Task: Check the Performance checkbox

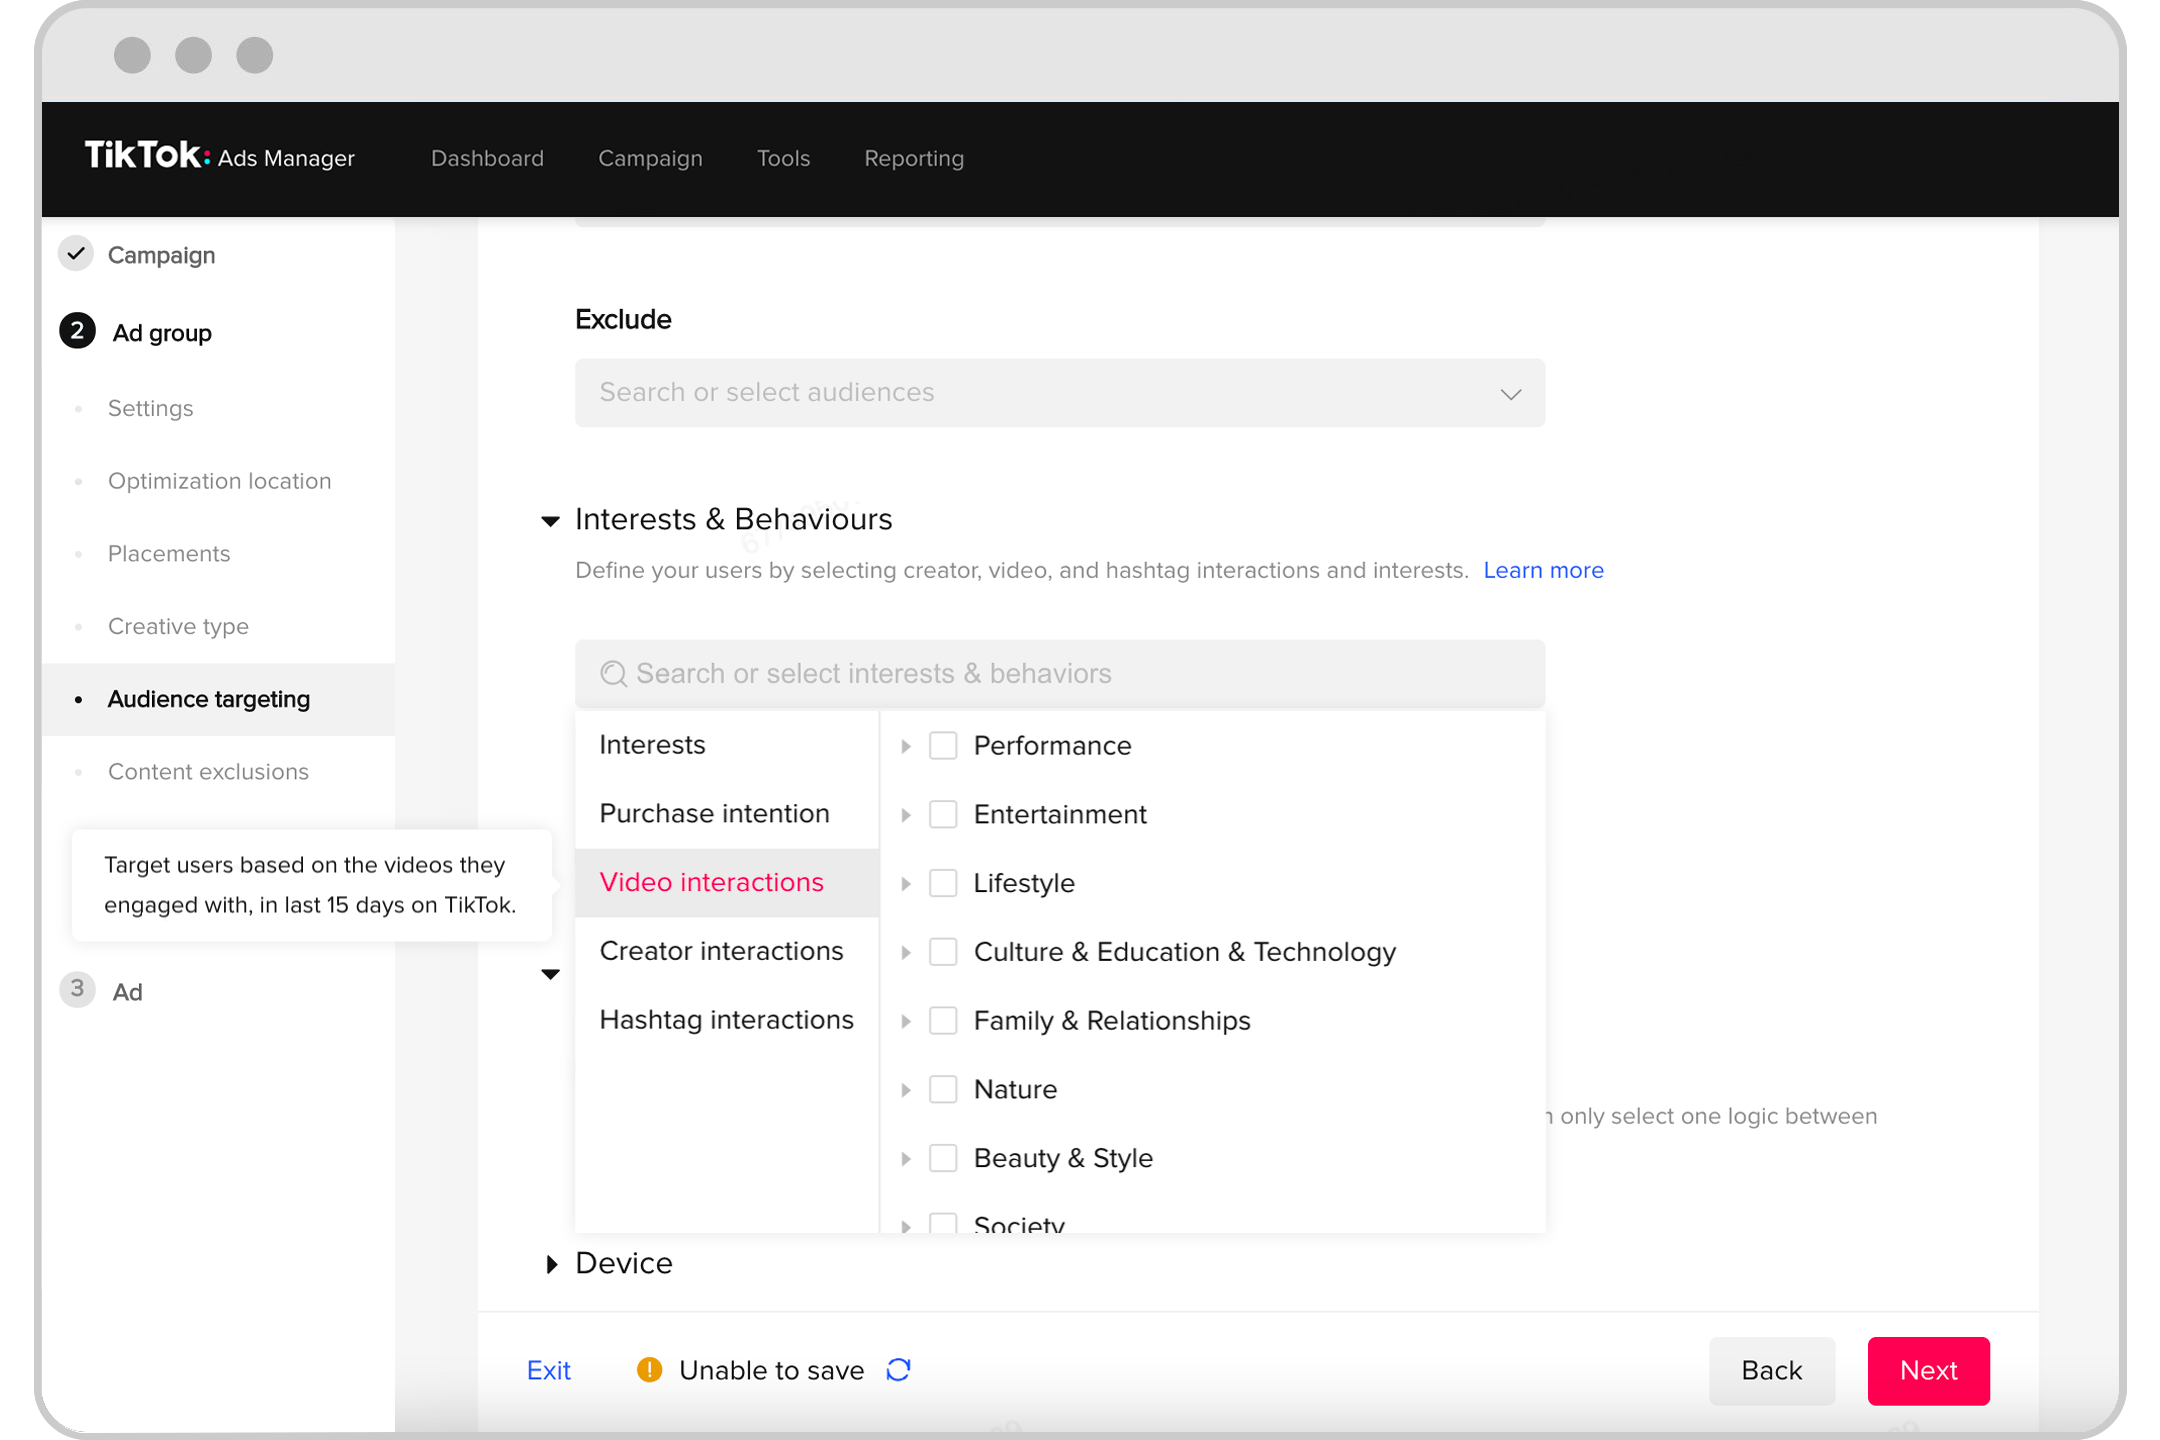Action: coord(943,746)
